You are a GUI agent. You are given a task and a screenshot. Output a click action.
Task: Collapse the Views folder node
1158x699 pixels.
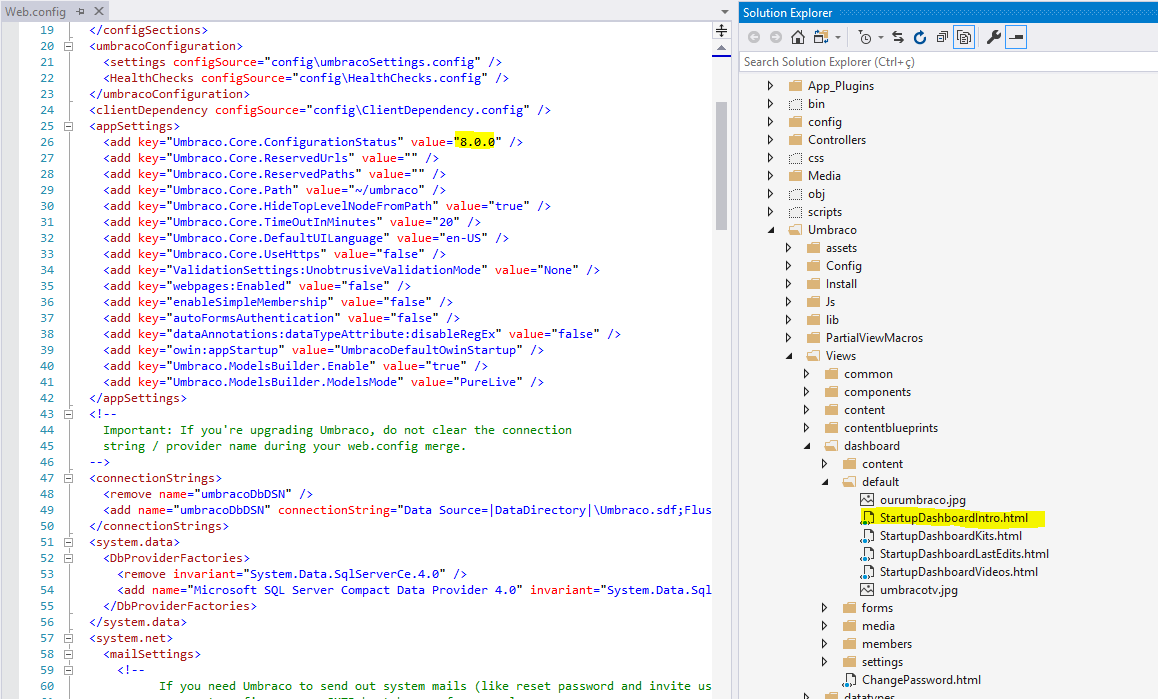(x=789, y=356)
